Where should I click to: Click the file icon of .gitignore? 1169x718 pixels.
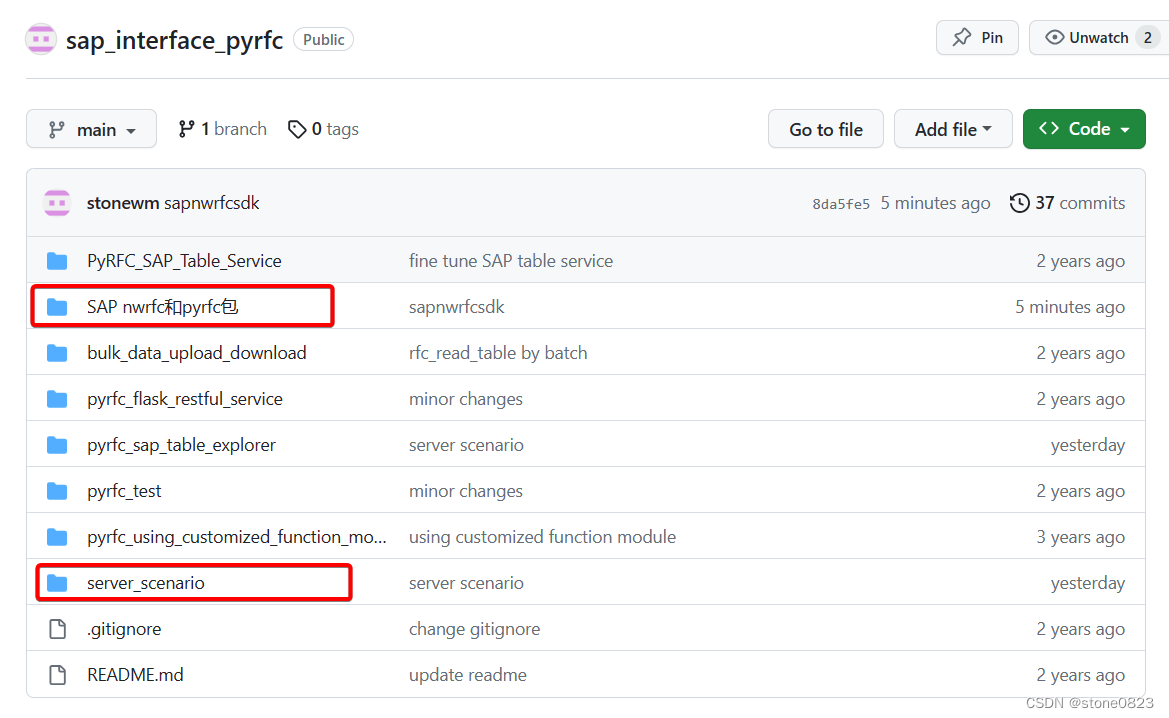click(57, 629)
